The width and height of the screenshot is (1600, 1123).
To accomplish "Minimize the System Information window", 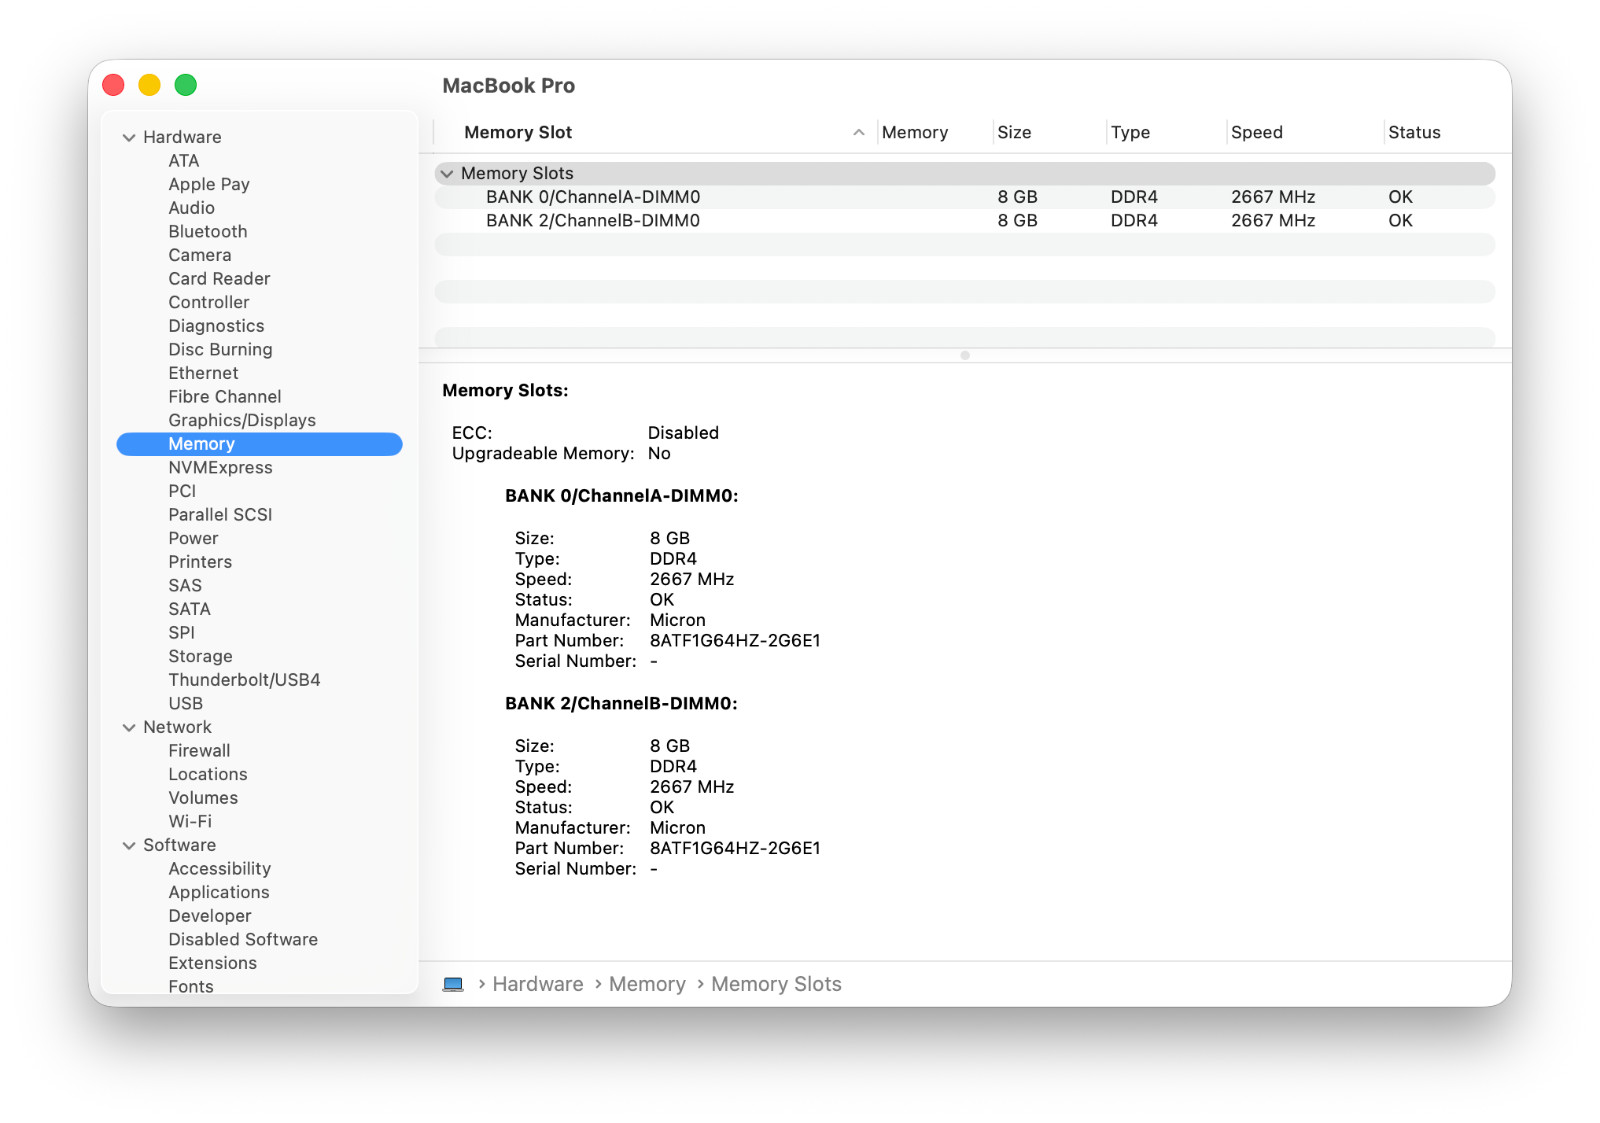I will [149, 85].
